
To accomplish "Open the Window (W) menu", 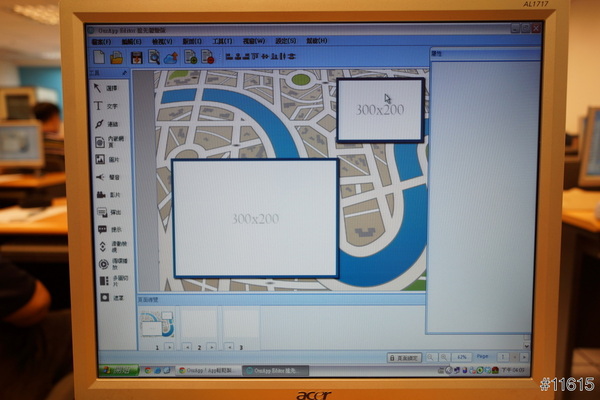I will (x=254, y=41).
